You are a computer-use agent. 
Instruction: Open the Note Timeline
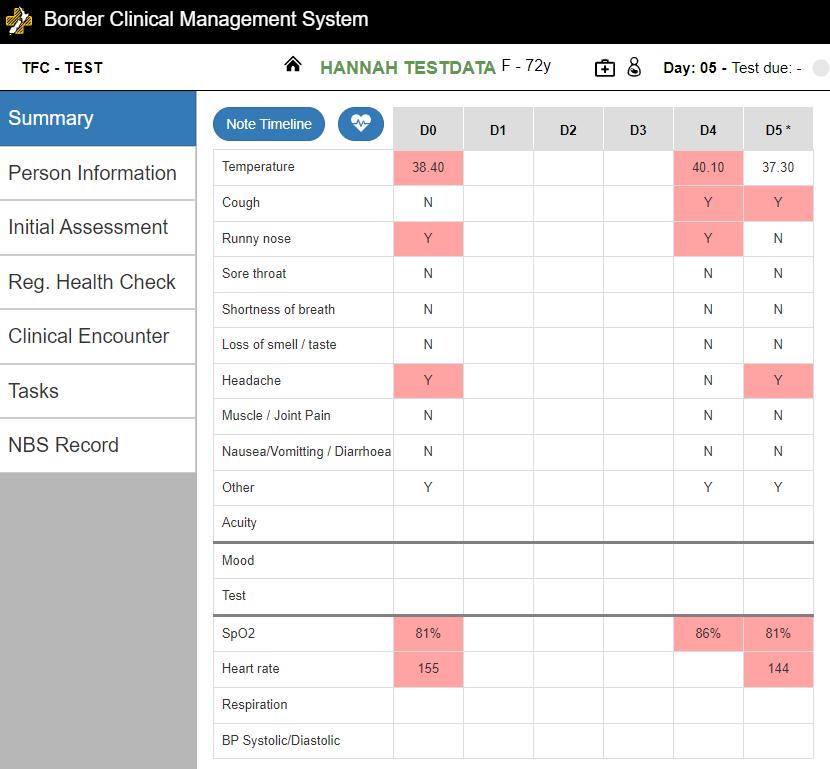pyautogui.click(x=269, y=124)
